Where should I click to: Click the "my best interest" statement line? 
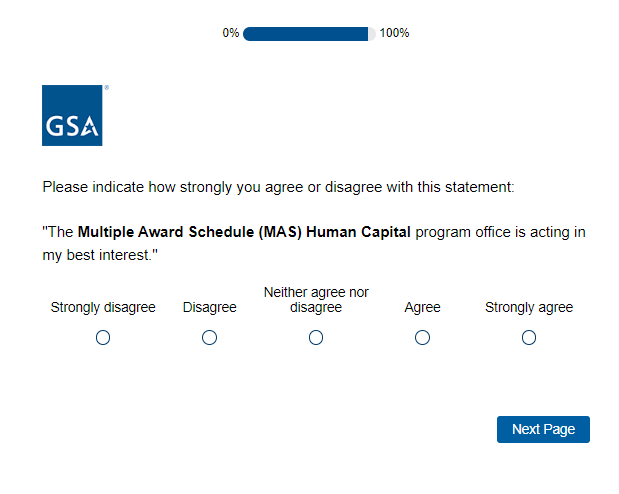(x=100, y=255)
